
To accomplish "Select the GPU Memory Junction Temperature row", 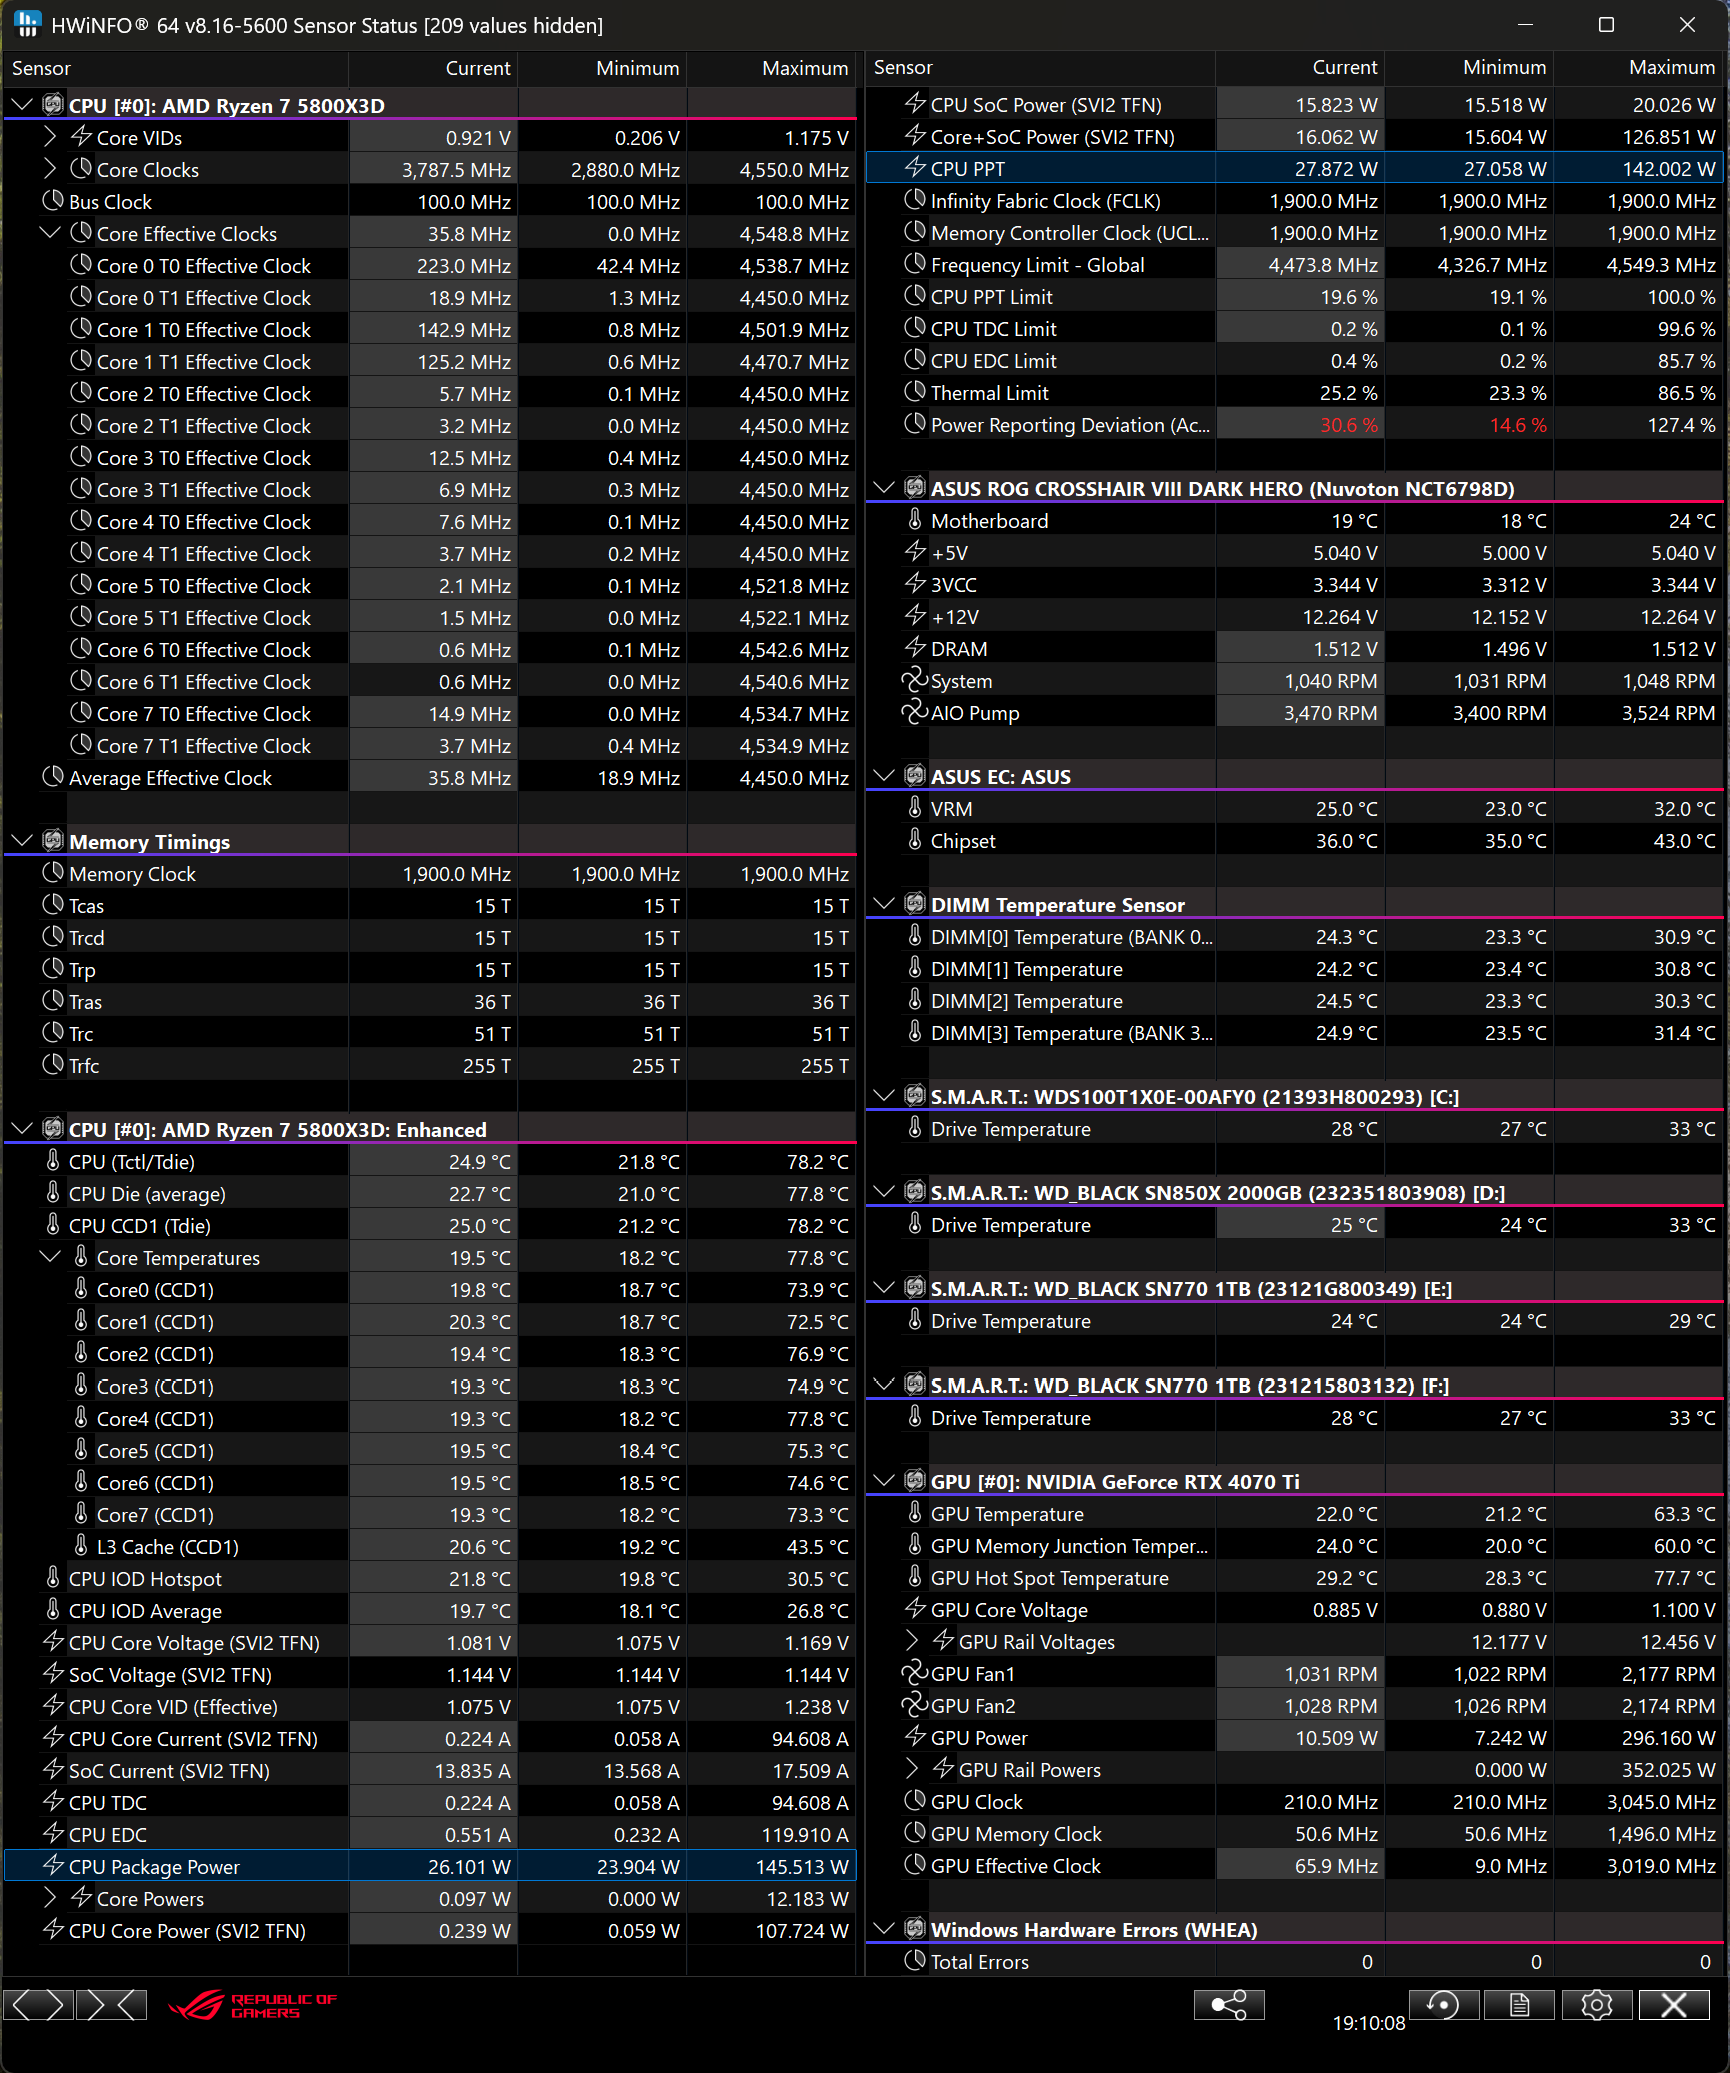I will [1294, 1545].
